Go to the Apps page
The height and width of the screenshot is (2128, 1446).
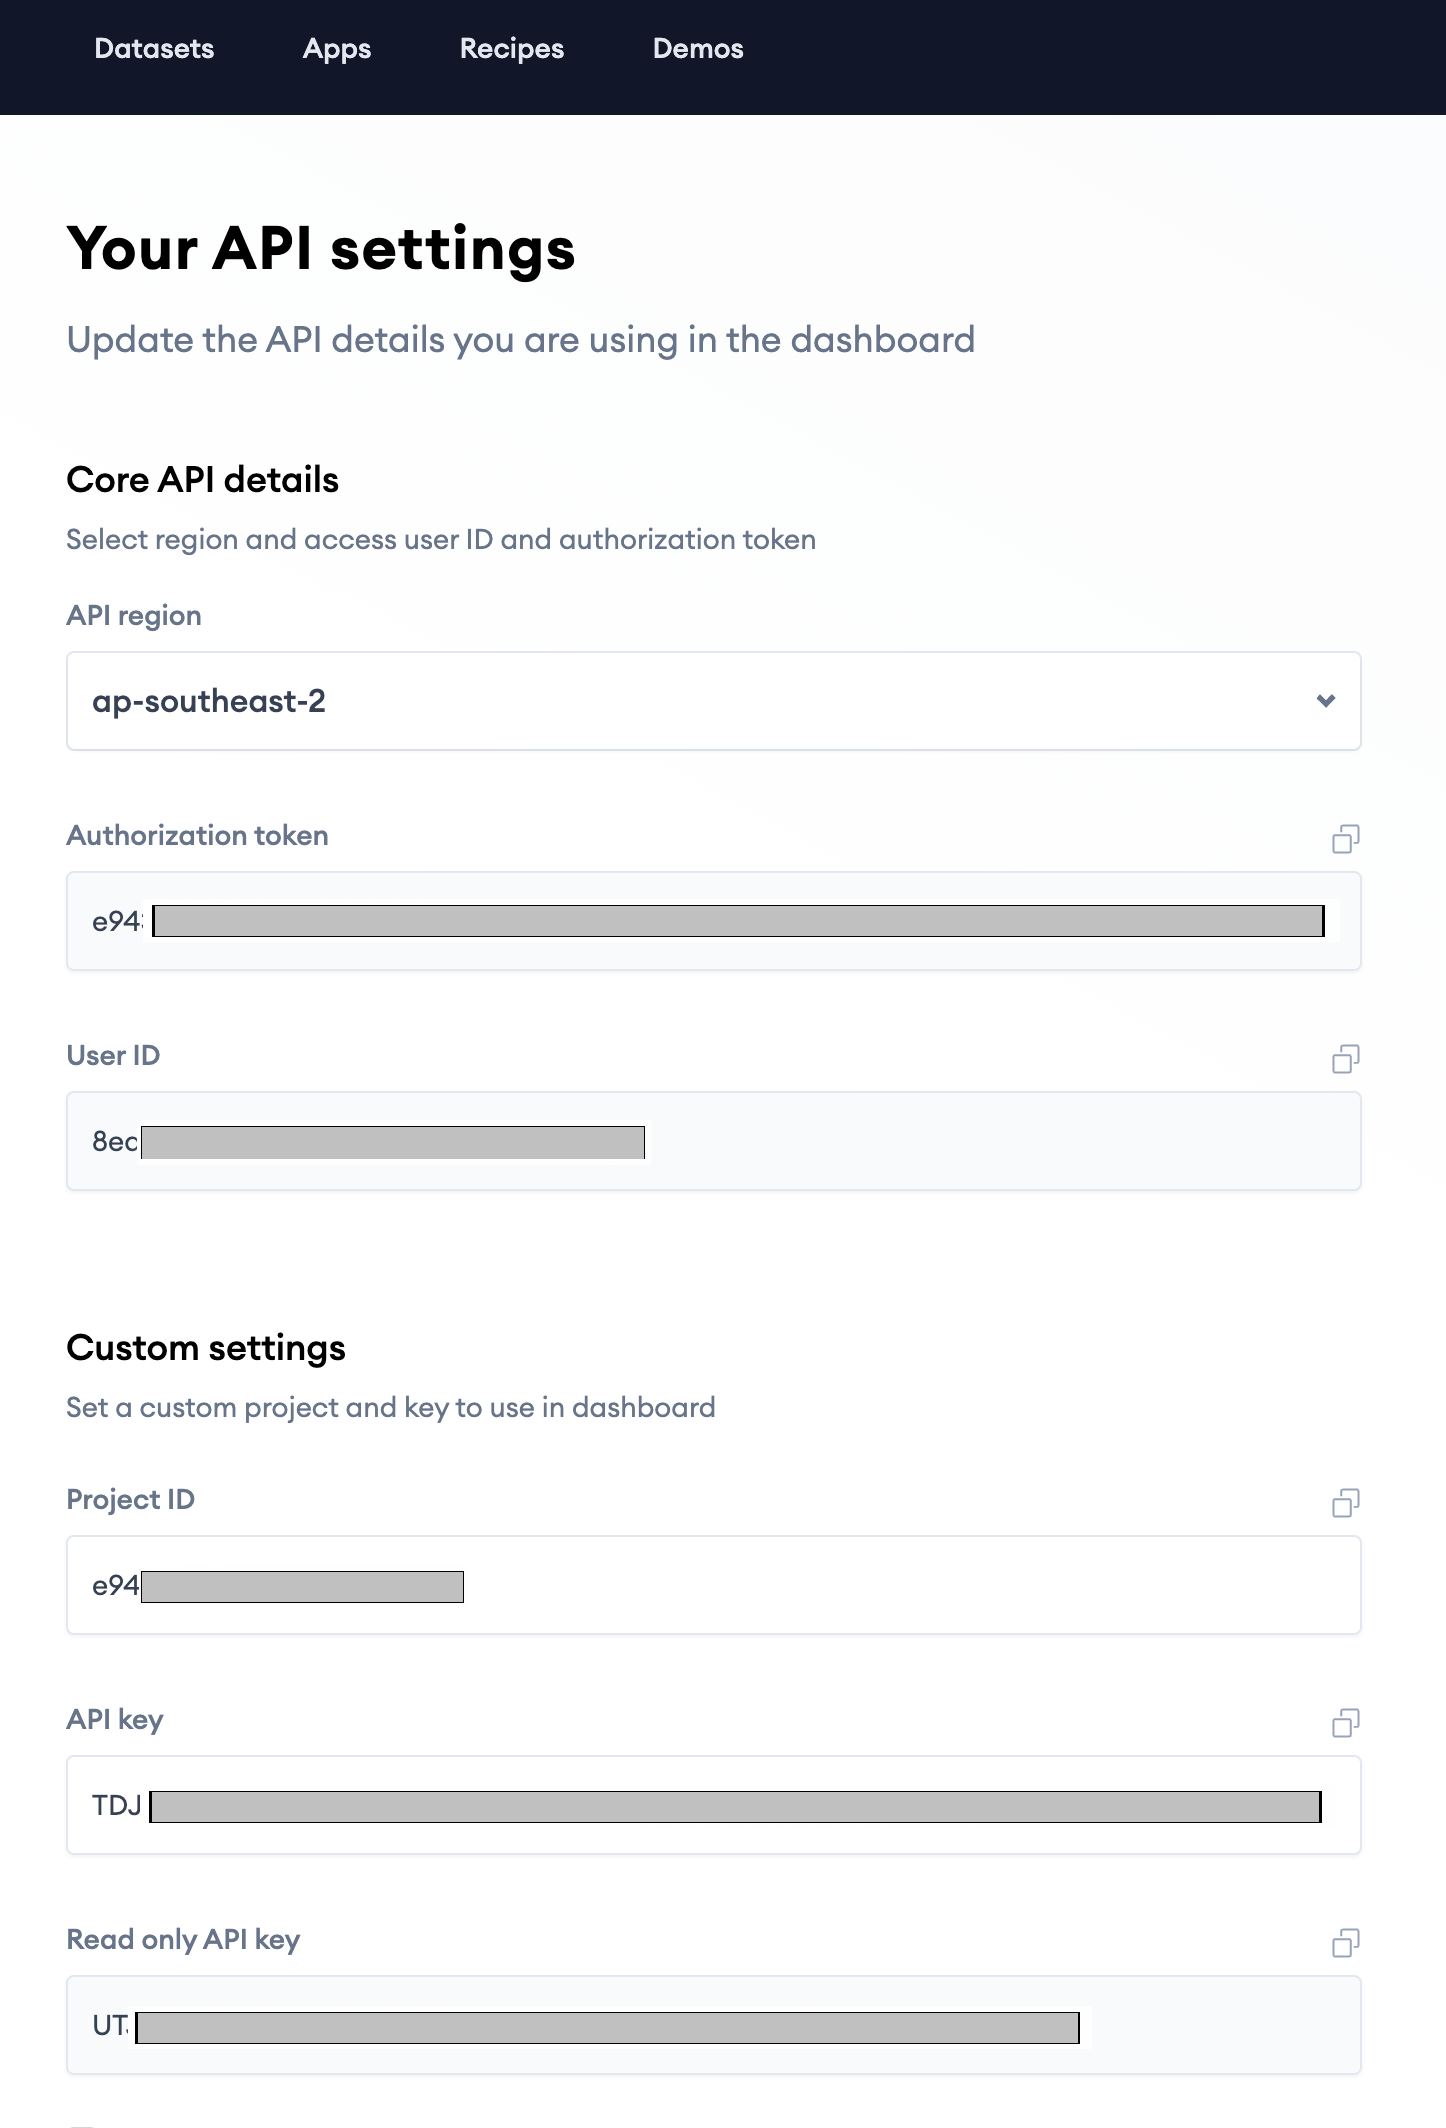tap(337, 49)
